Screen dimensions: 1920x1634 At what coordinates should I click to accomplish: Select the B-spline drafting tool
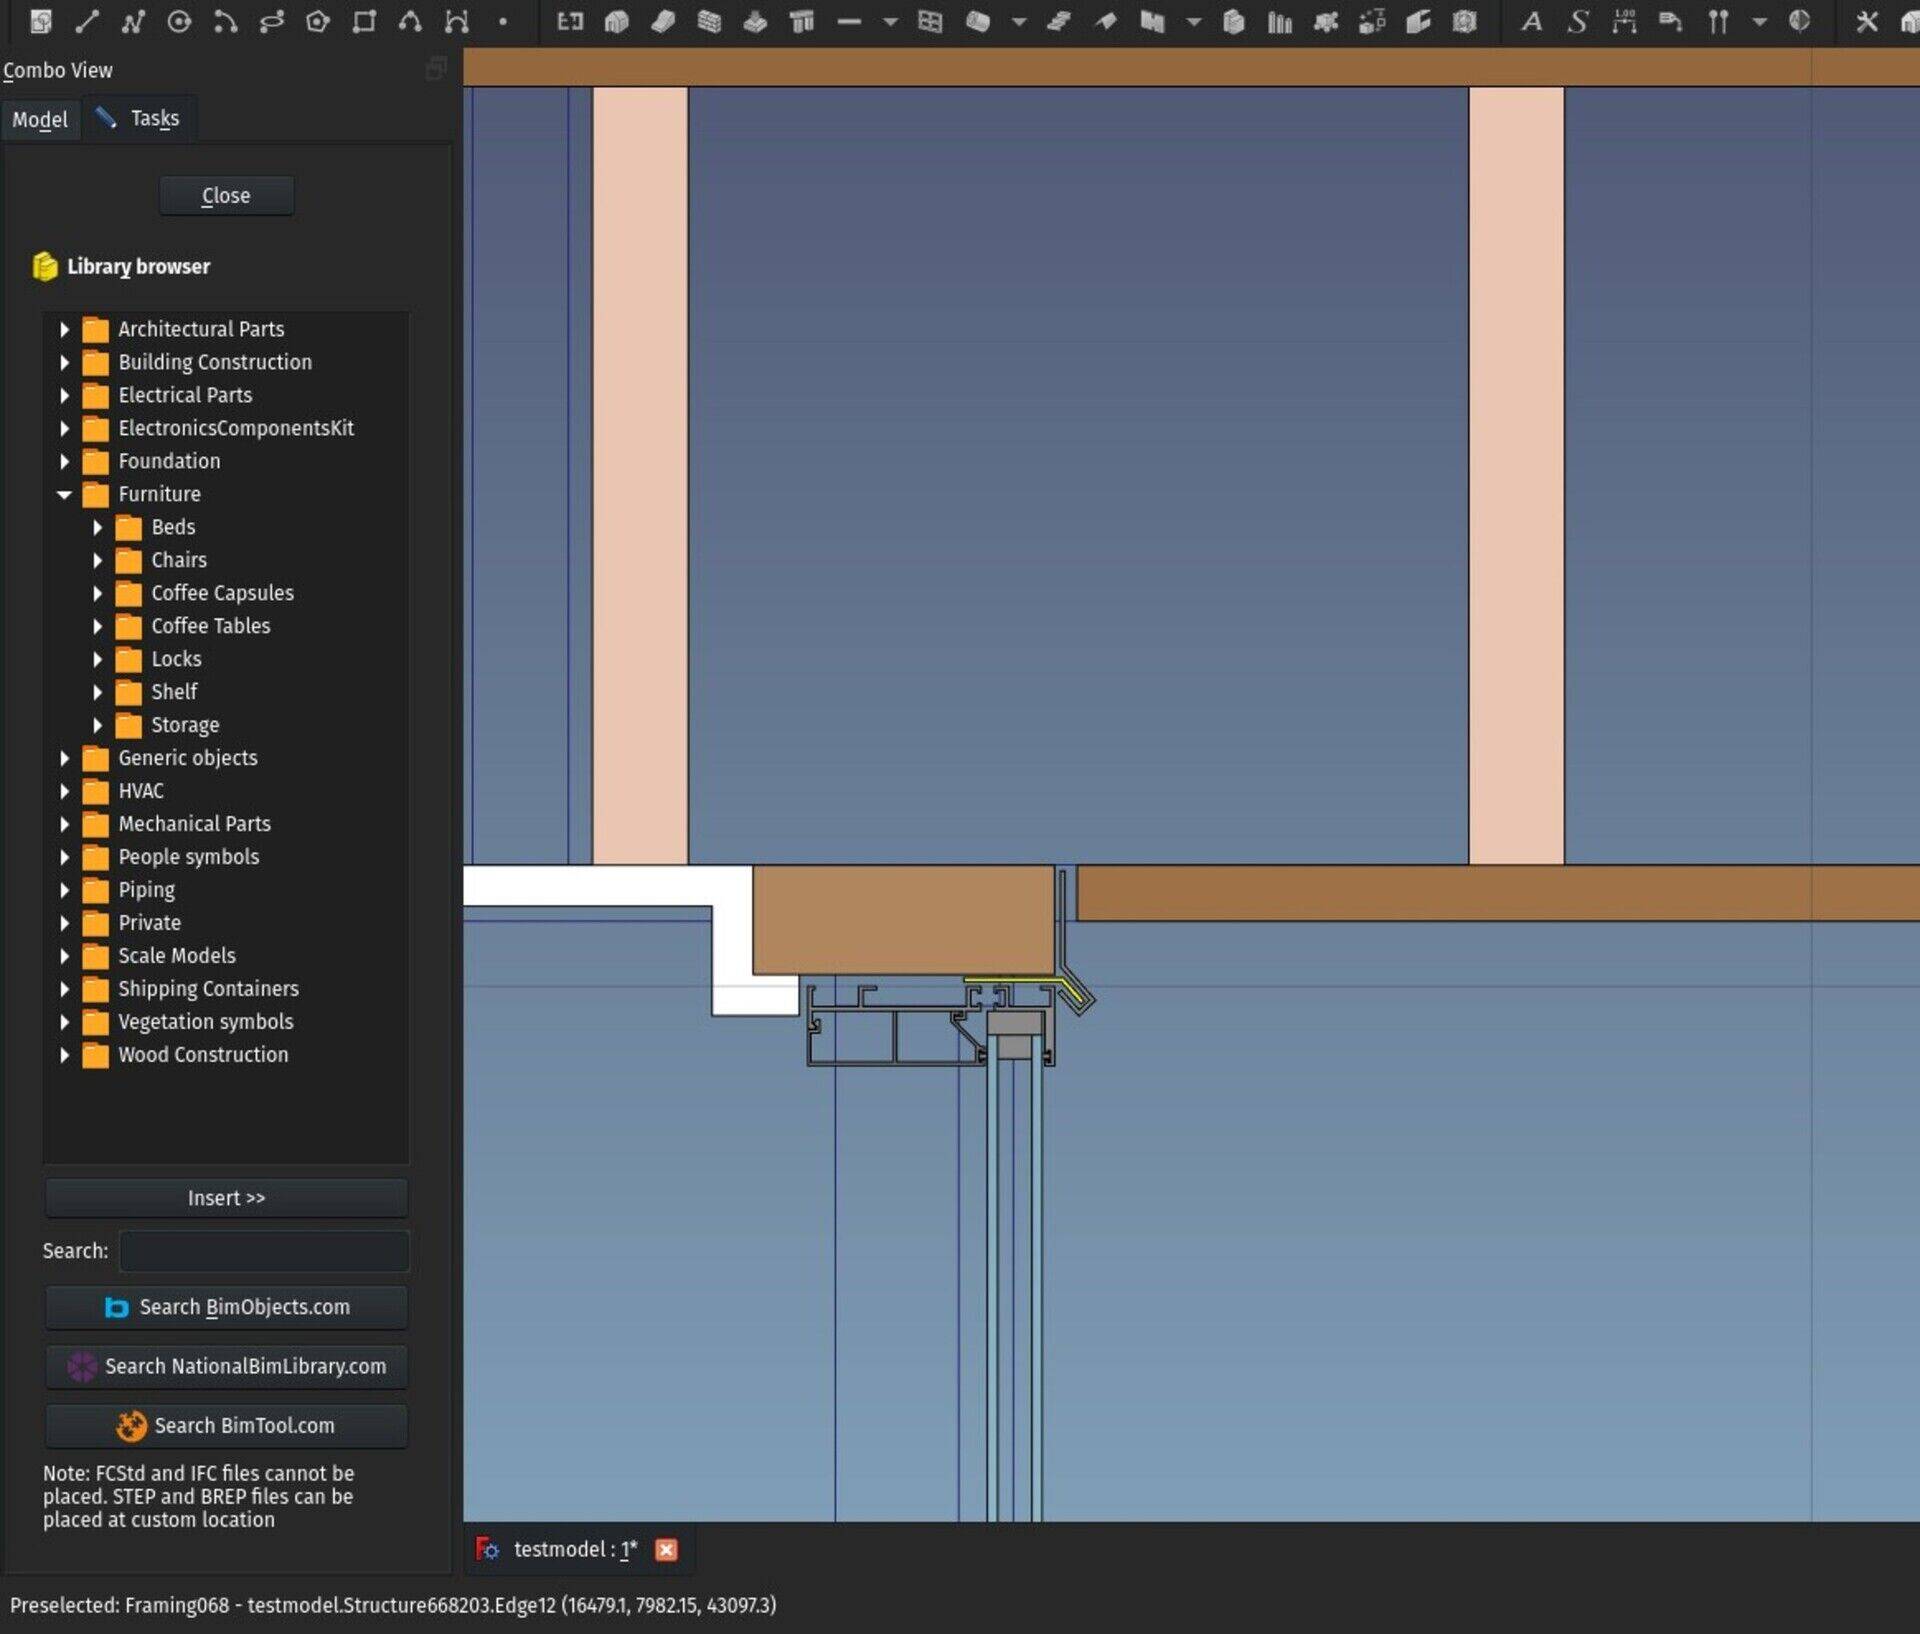point(410,22)
